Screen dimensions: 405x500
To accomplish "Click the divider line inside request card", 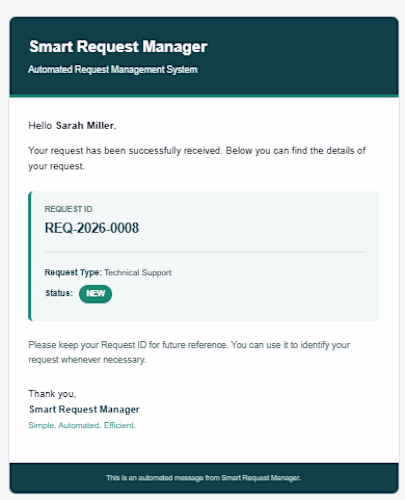I will (205, 252).
